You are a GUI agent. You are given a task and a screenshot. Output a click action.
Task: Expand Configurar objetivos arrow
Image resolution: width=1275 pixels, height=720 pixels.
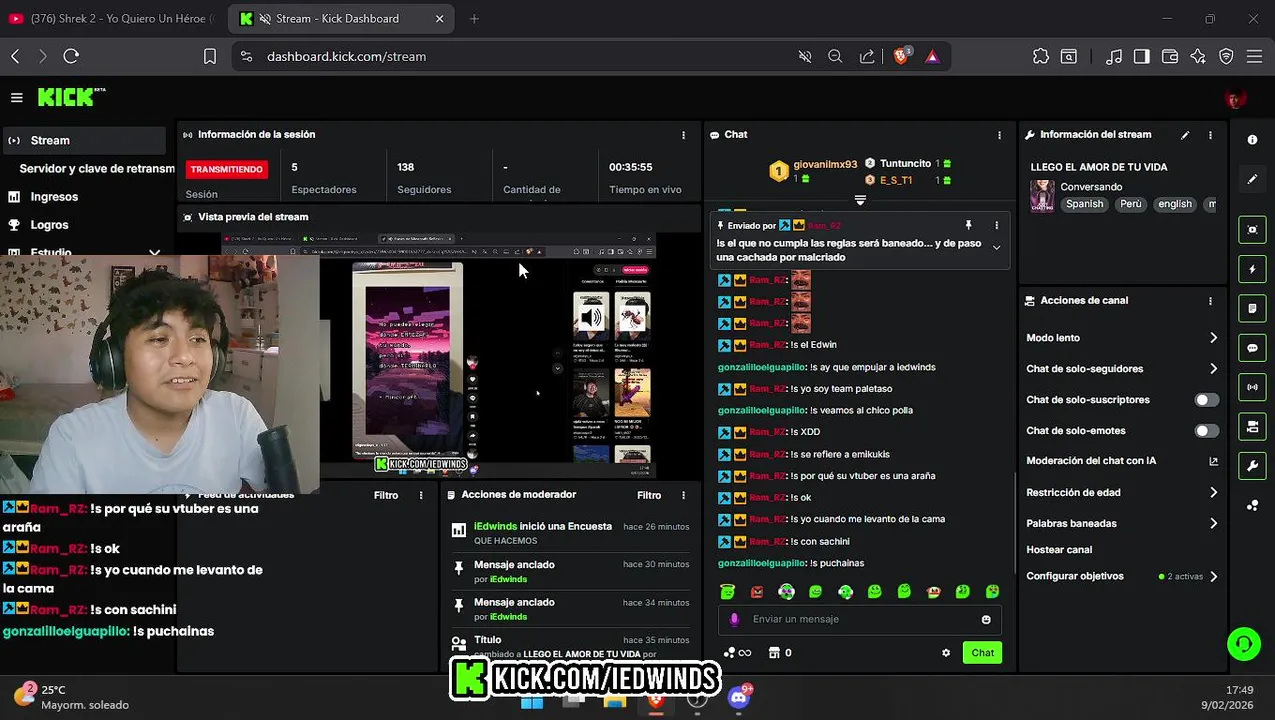tap(1213, 577)
